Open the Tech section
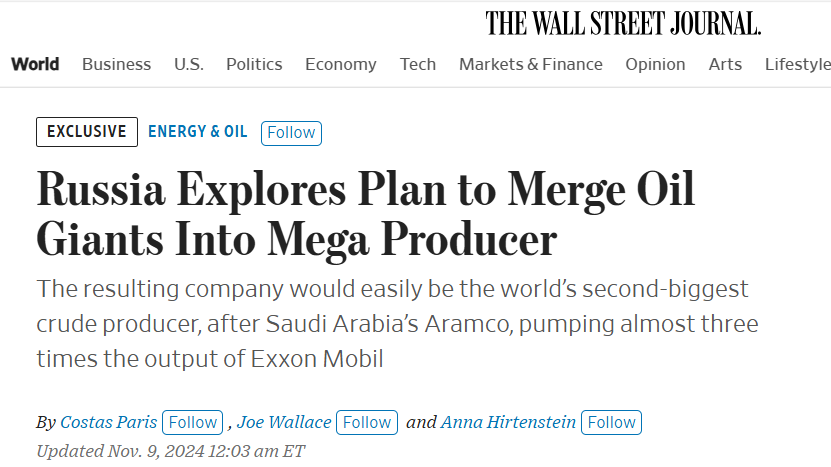This screenshot has height=467, width=831. pos(418,64)
